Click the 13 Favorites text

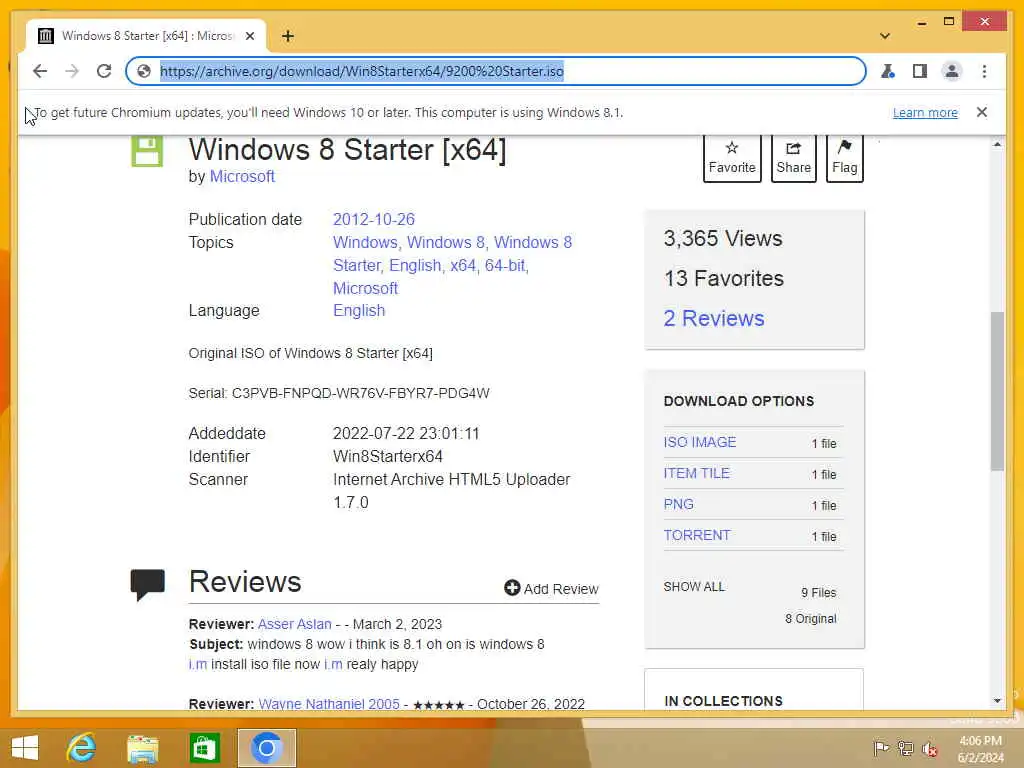pos(724,278)
